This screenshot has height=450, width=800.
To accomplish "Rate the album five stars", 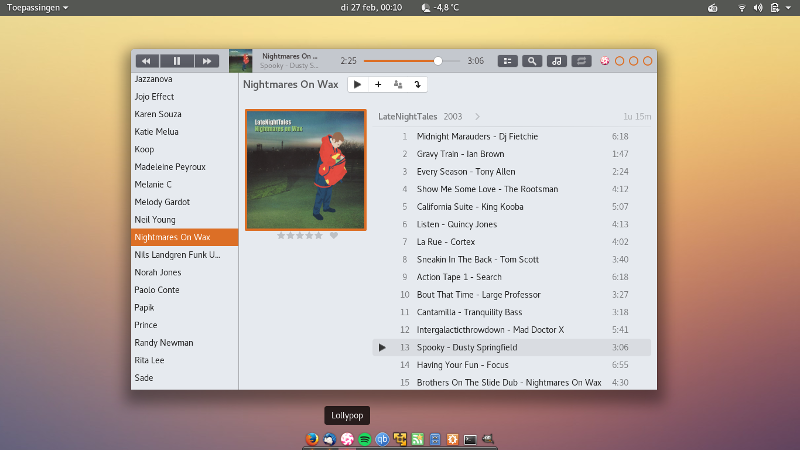I will click(x=318, y=236).
